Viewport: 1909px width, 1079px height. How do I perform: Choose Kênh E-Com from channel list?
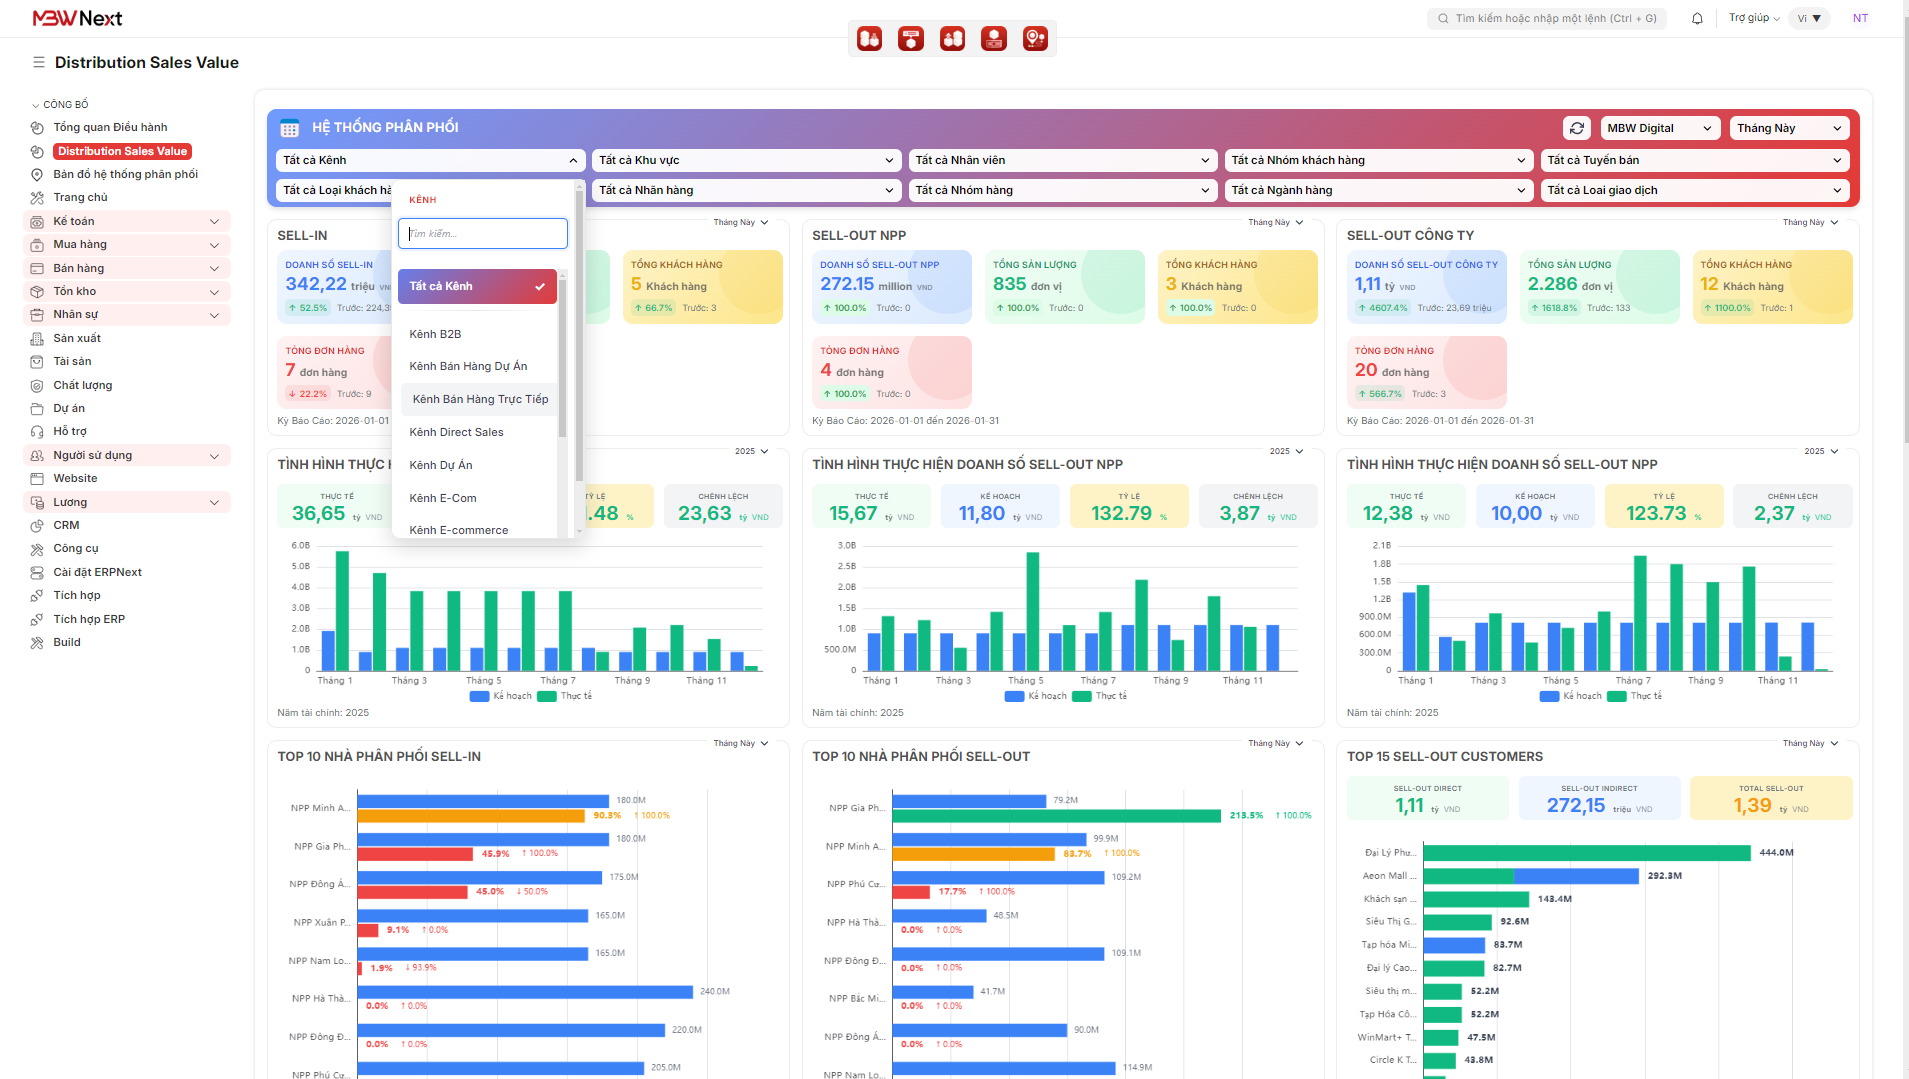[x=443, y=498]
